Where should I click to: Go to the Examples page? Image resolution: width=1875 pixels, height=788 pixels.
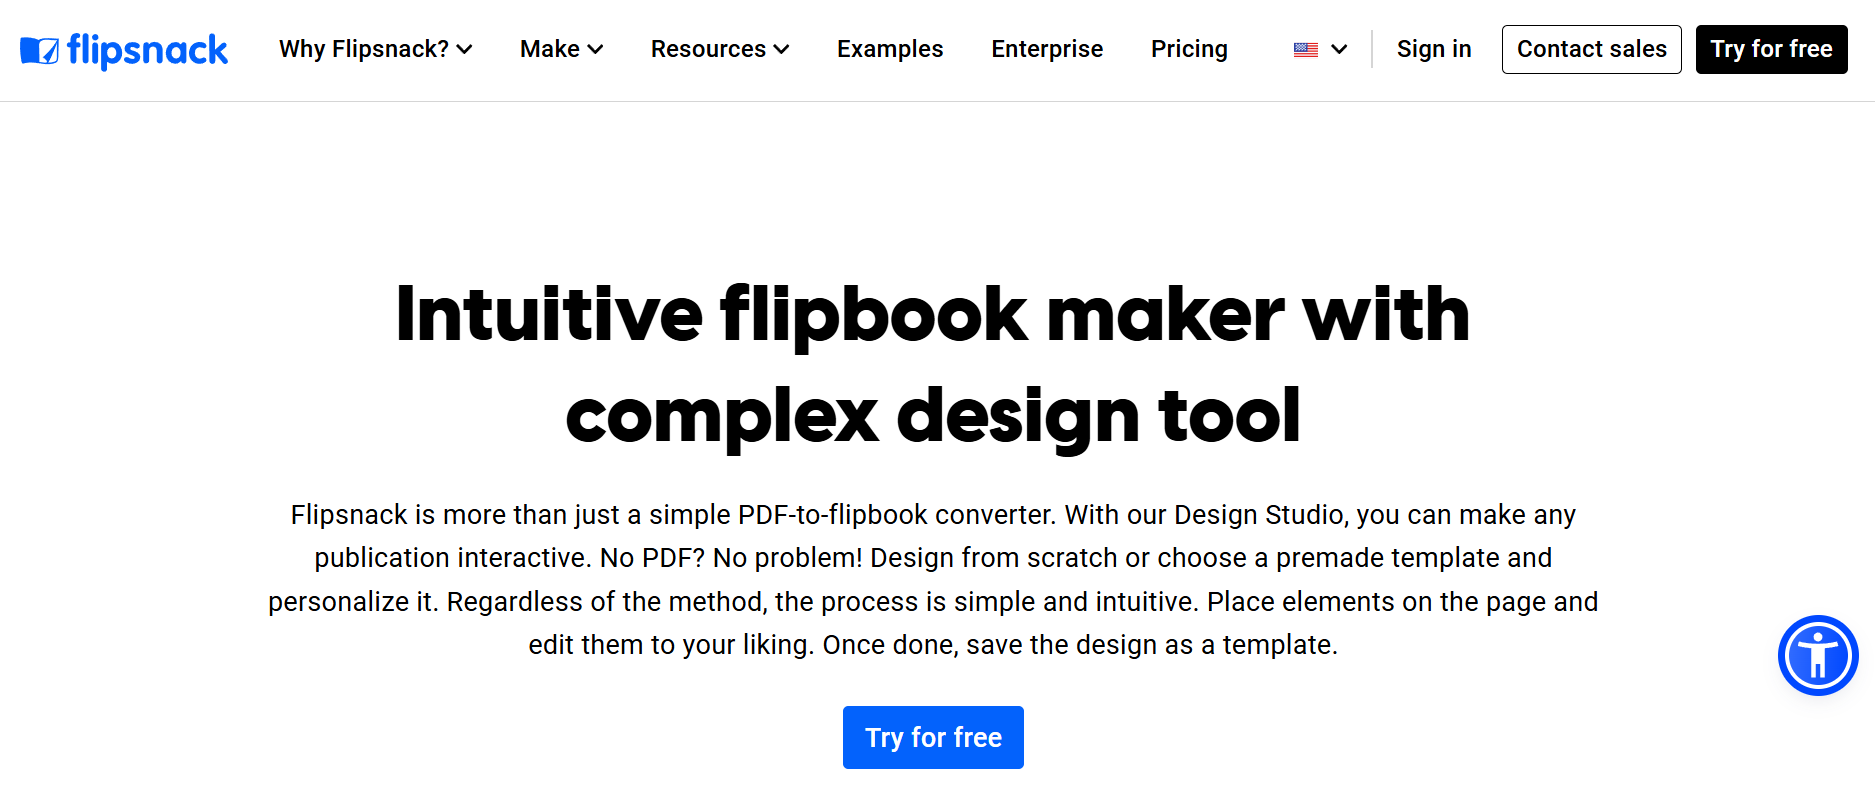(x=890, y=49)
